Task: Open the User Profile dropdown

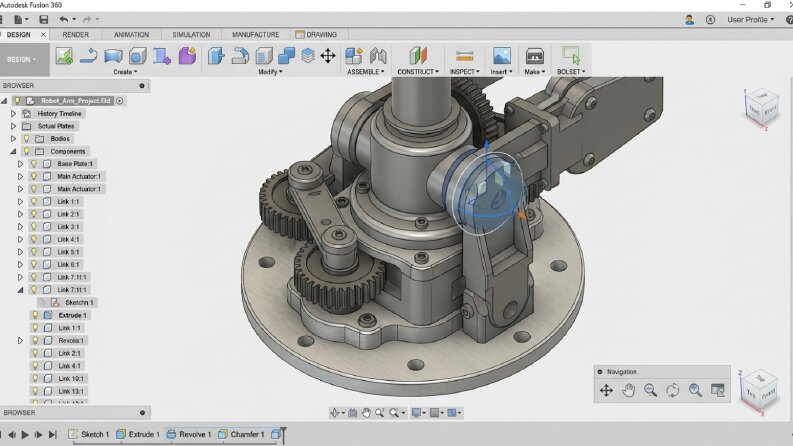Action: tap(751, 19)
